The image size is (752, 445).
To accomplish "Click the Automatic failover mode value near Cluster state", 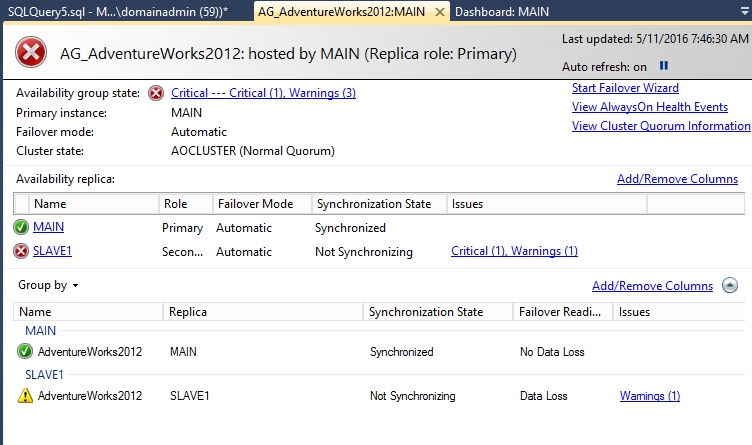I will [199, 132].
